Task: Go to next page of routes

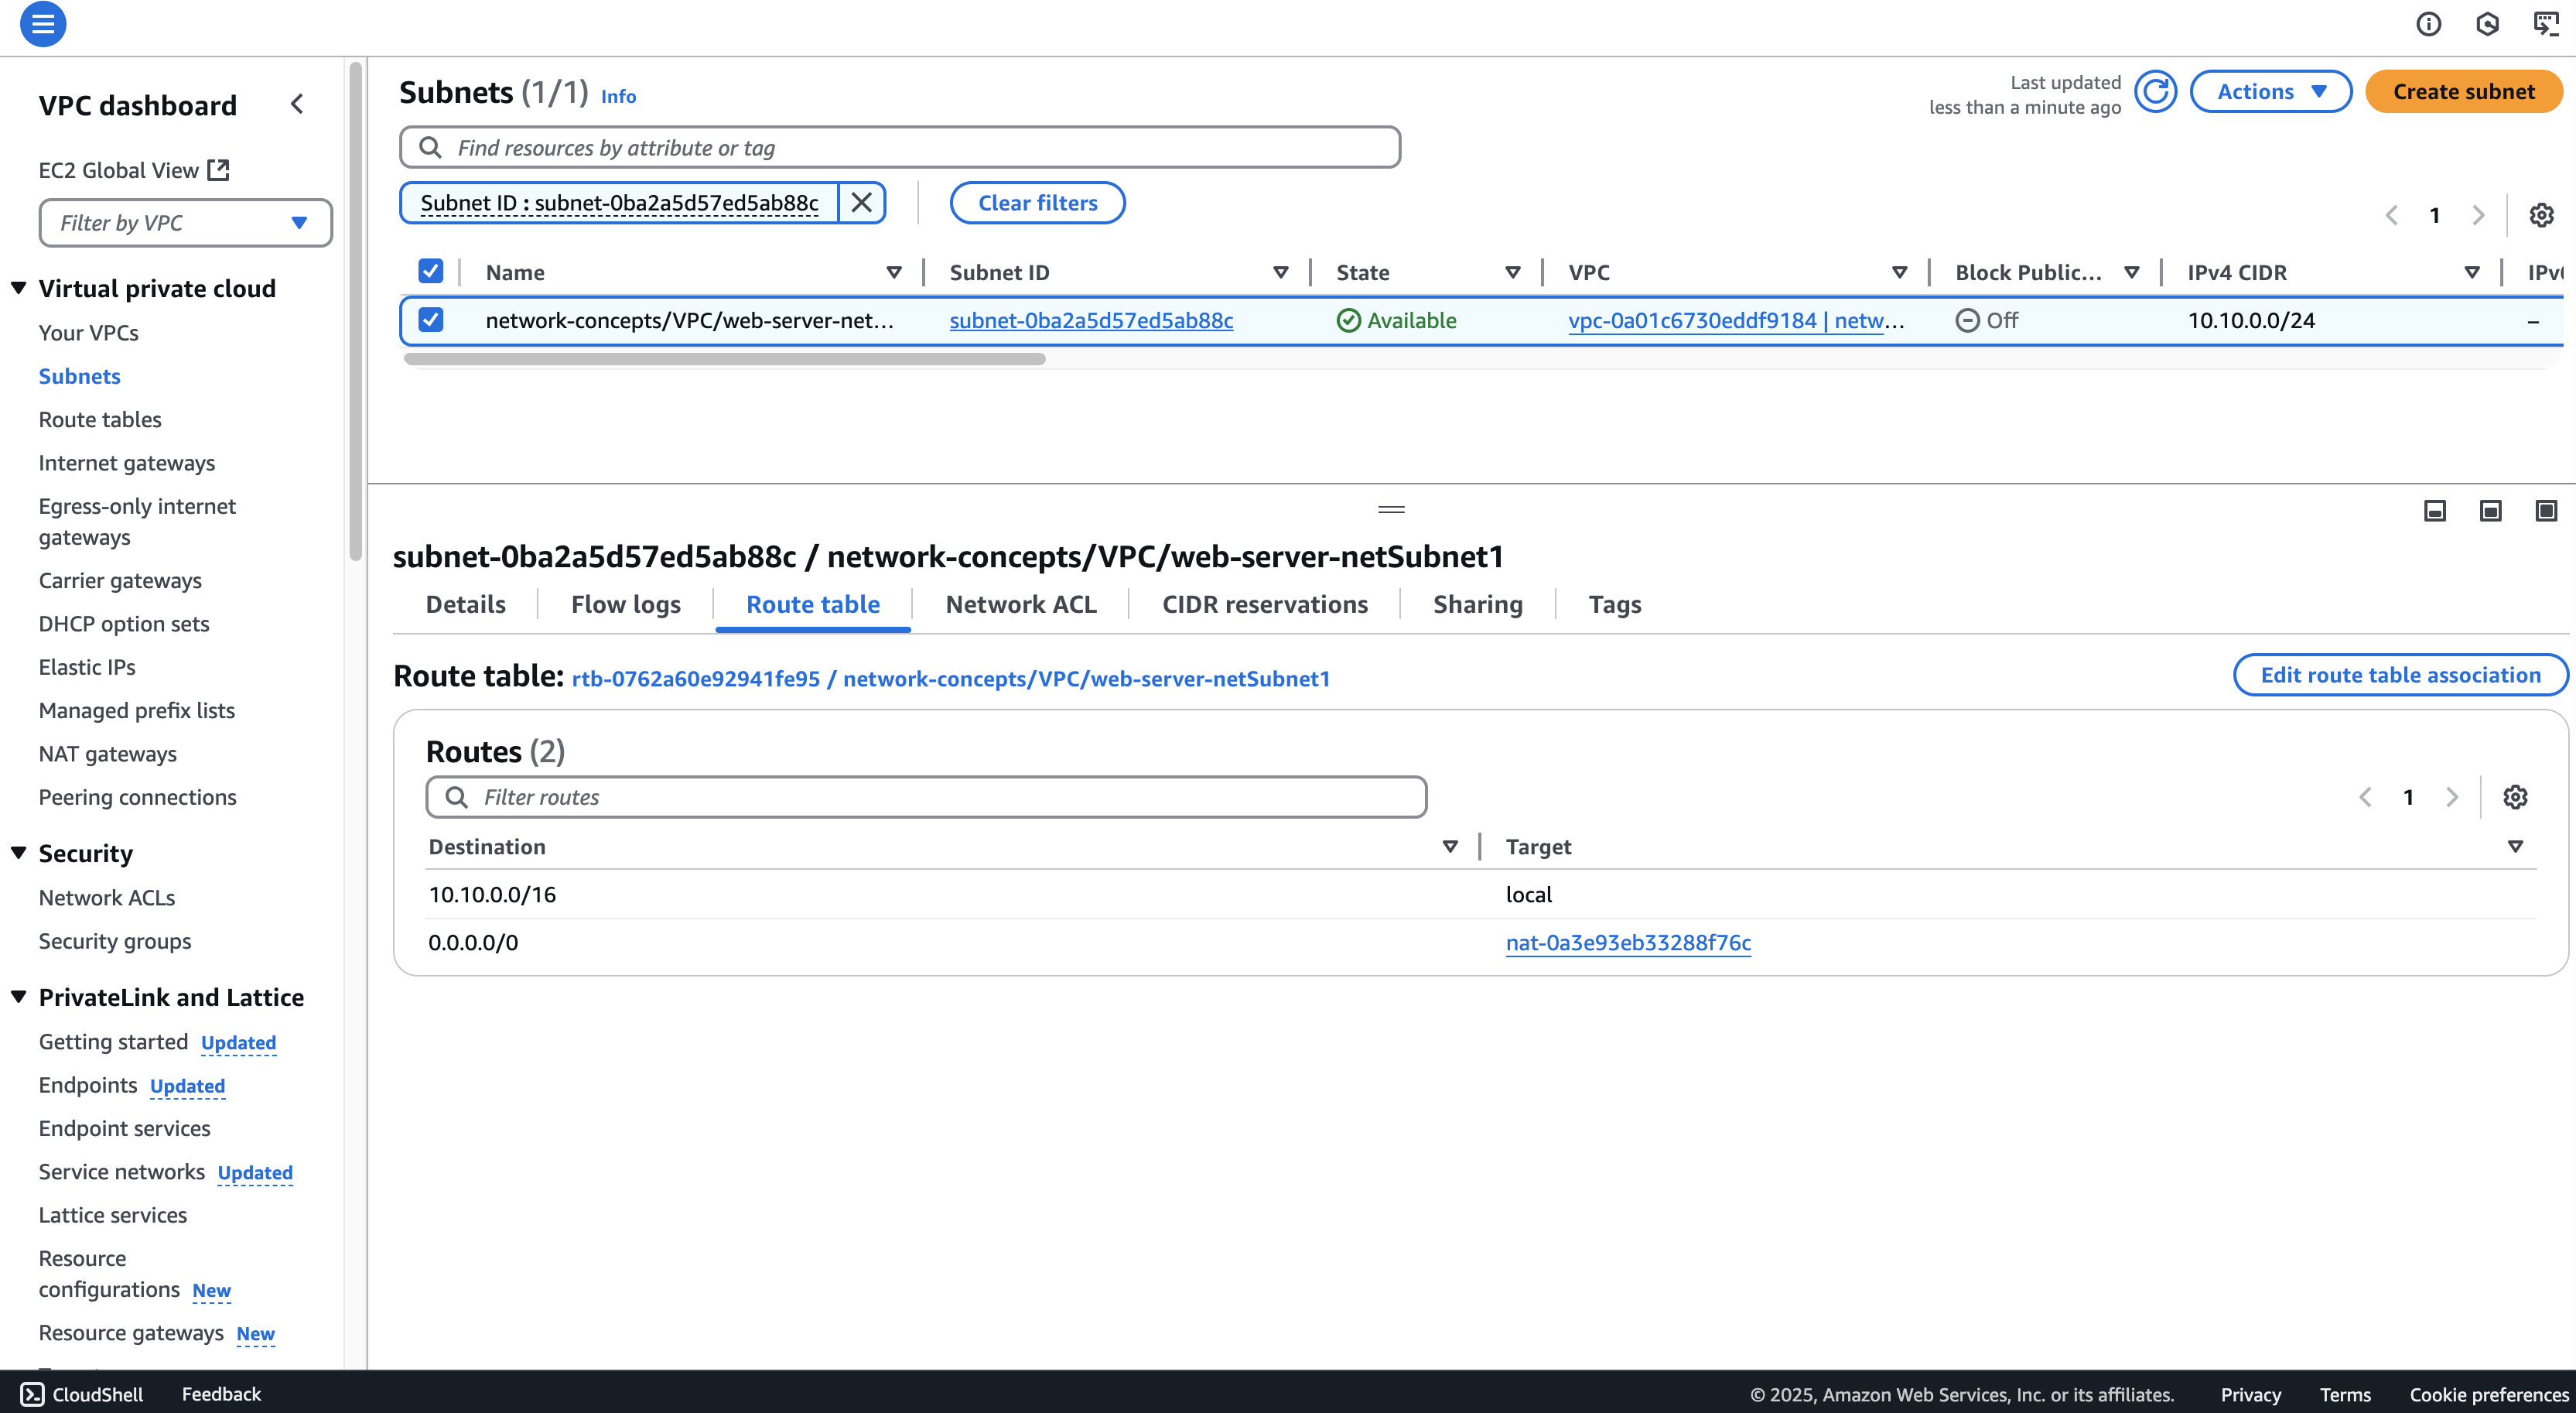Action: click(2452, 797)
